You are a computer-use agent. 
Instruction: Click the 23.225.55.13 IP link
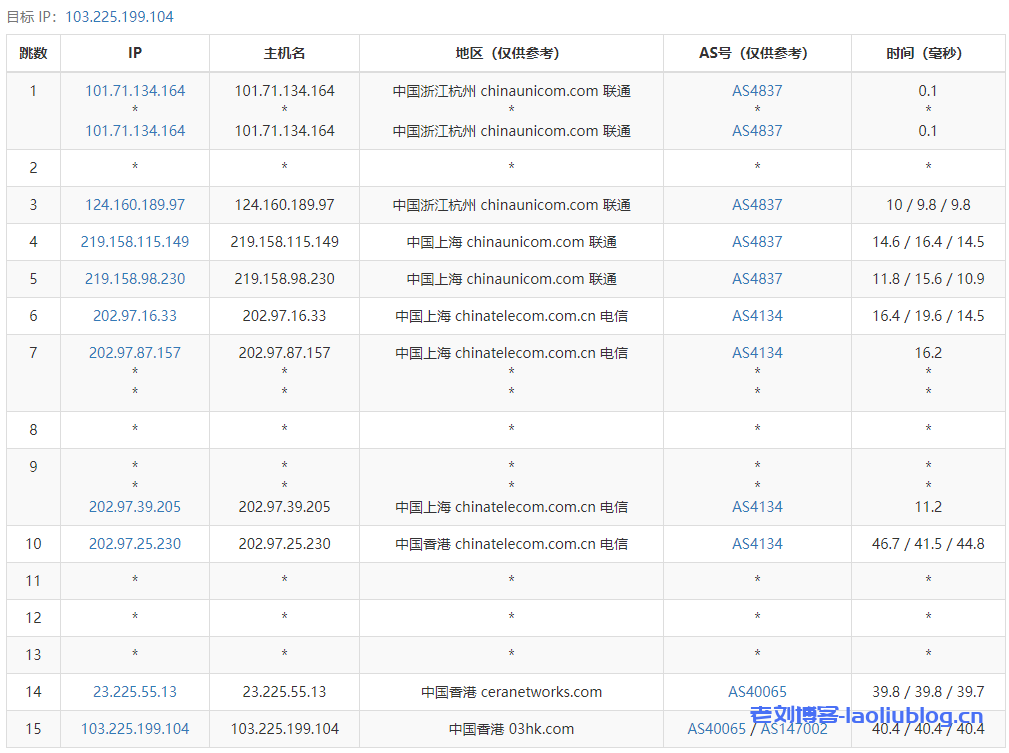pyautogui.click(x=135, y=692)
